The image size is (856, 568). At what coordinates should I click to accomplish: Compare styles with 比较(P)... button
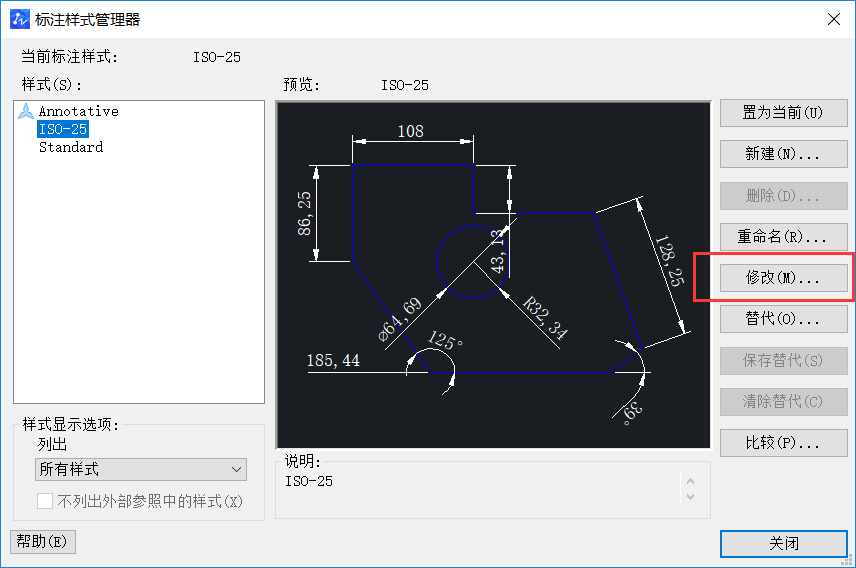(783, 443)
